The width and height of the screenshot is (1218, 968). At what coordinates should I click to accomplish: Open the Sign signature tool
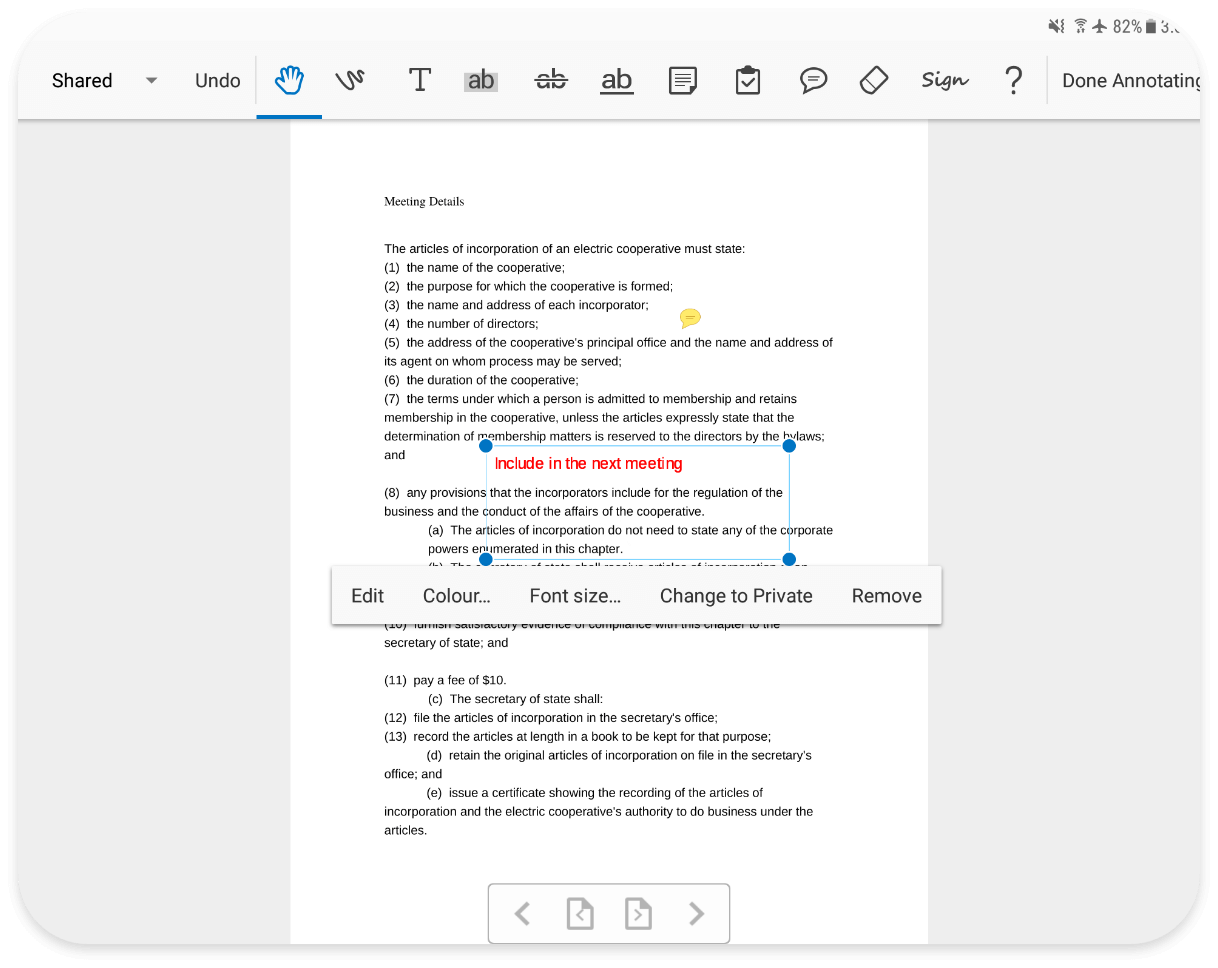click(944, 80)
